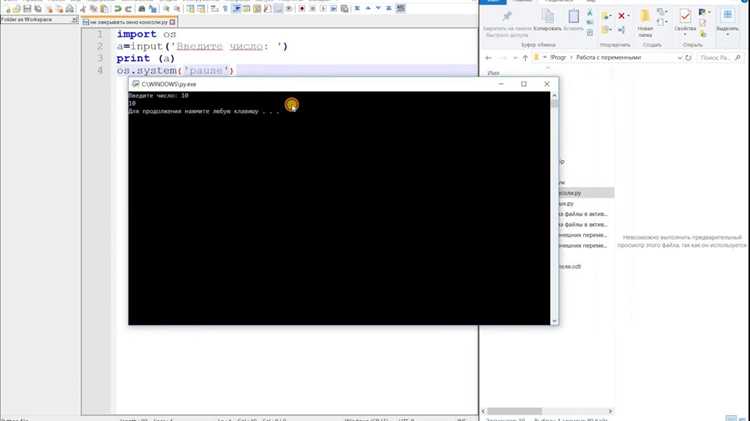Click Копировать button in Explorer ribbon

547,21
